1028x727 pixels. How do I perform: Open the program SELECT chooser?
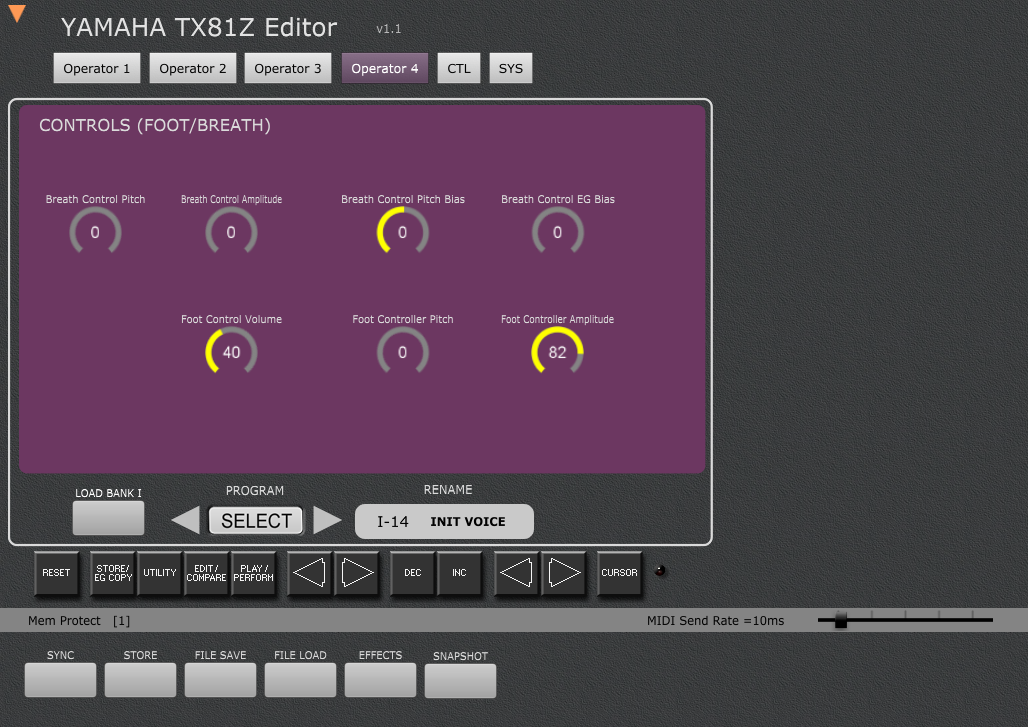pyautogui.click(x=255, y=520)
